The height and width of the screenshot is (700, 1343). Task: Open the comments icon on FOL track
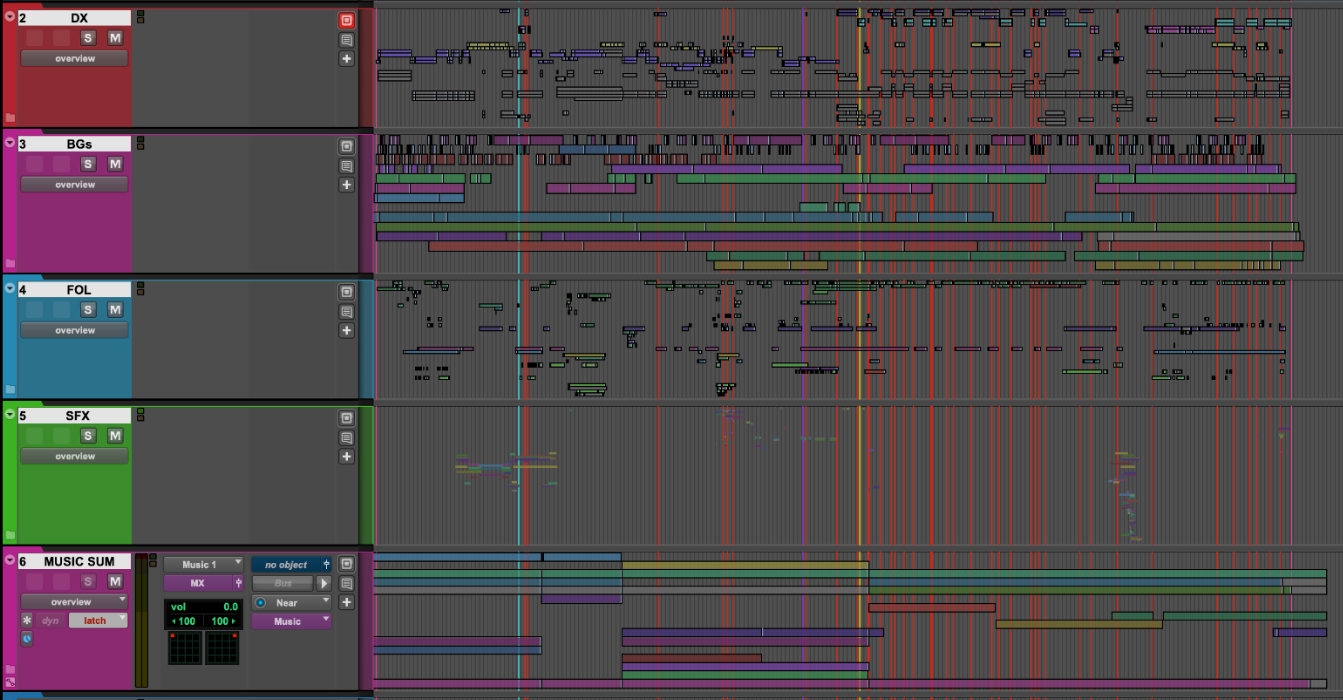click(346, 311)
